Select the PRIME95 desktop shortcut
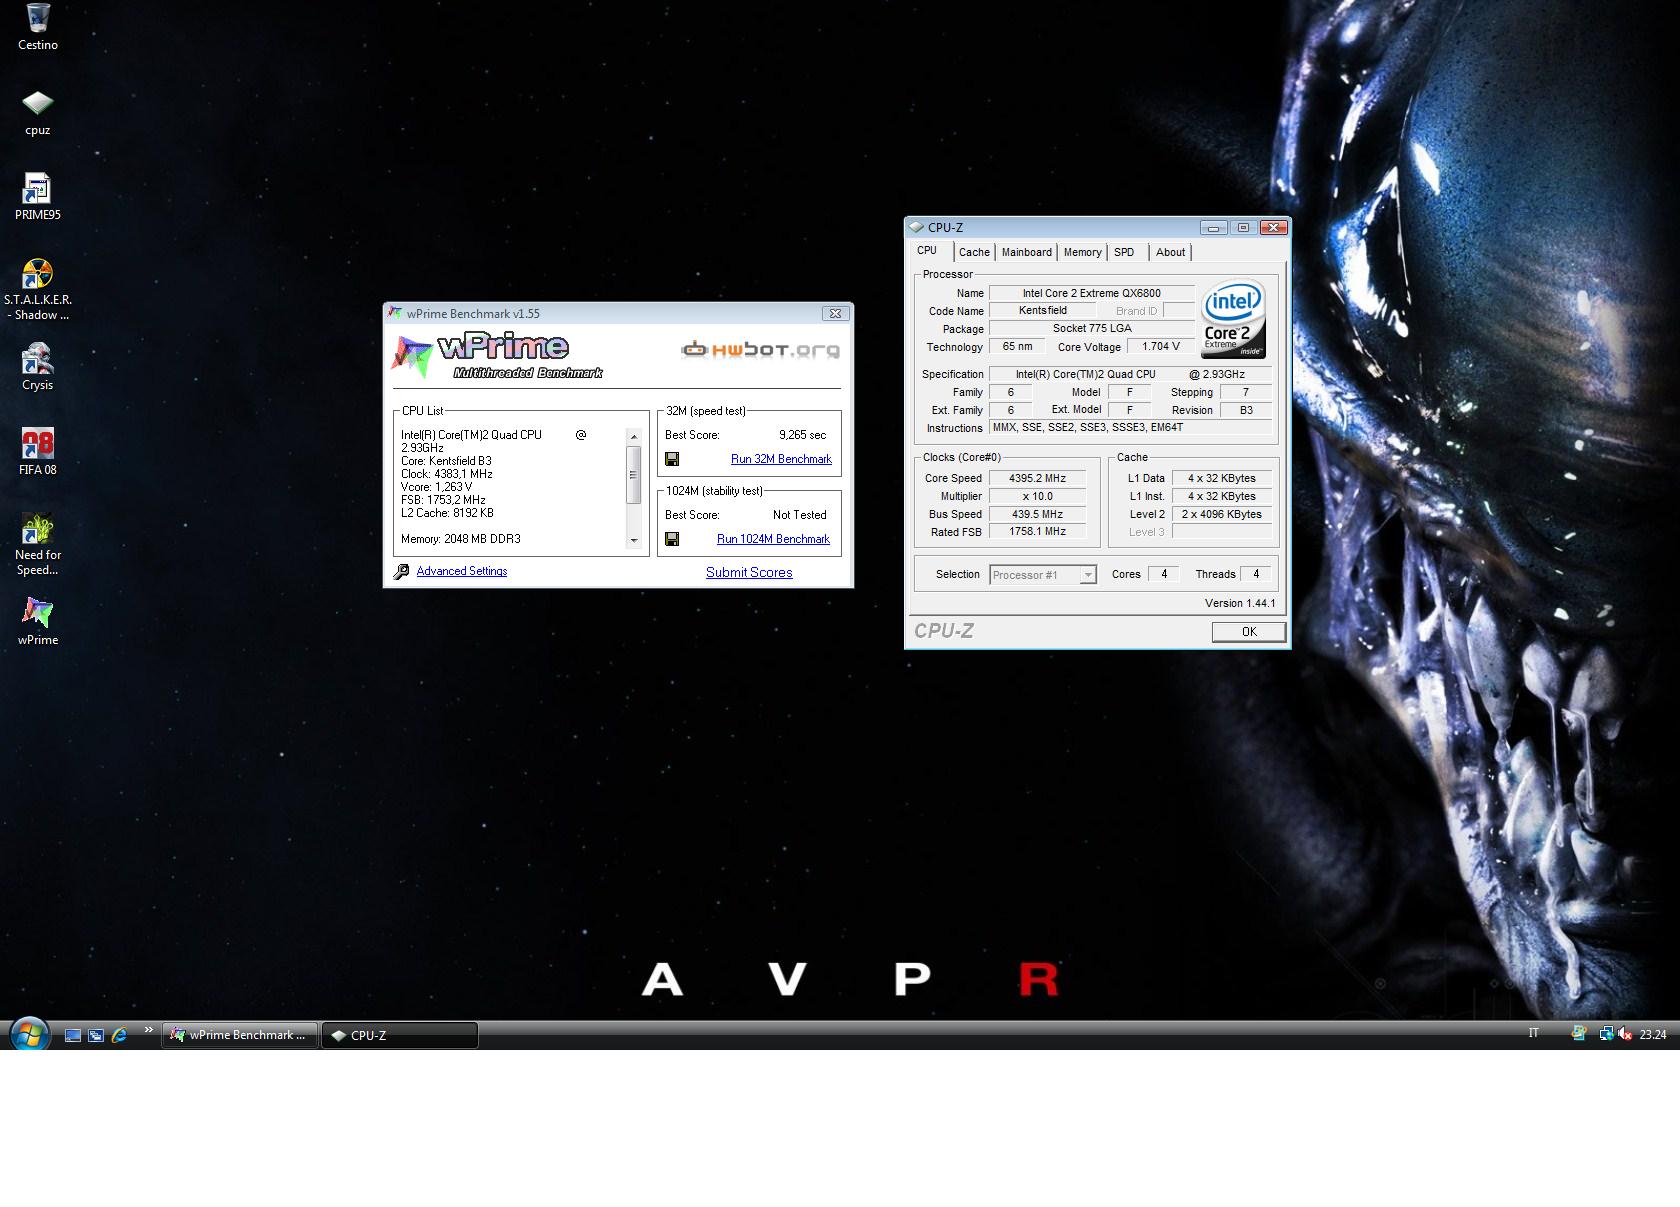 (x=38, y=197)
